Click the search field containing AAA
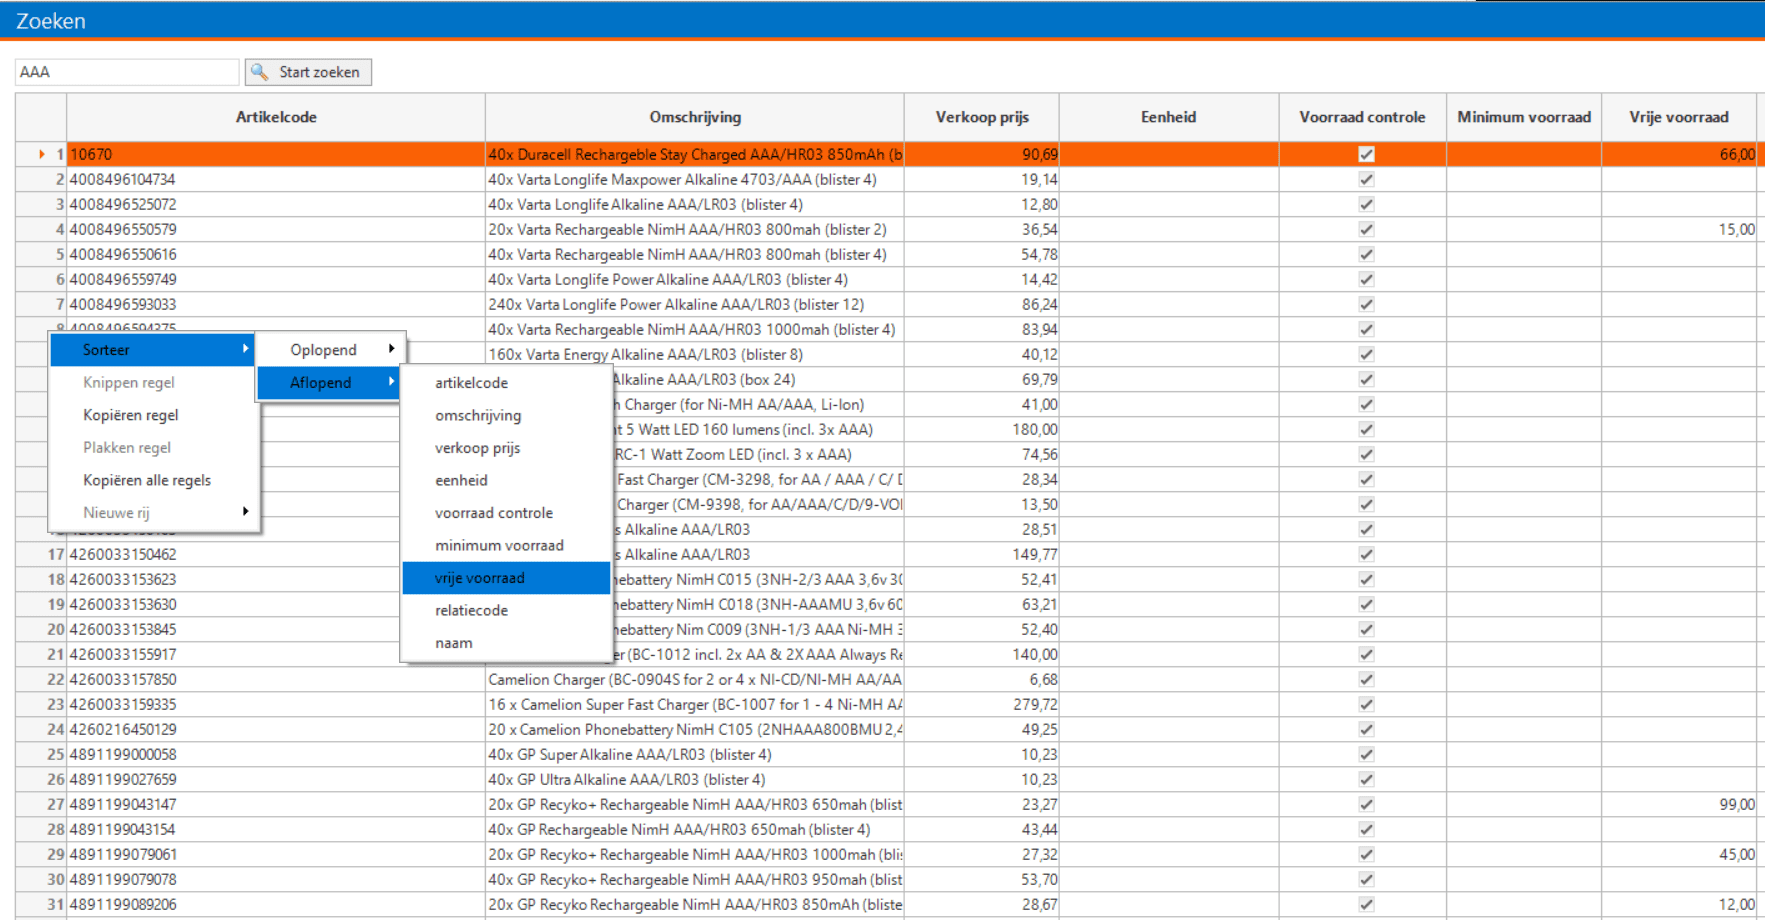 (127, 72)
